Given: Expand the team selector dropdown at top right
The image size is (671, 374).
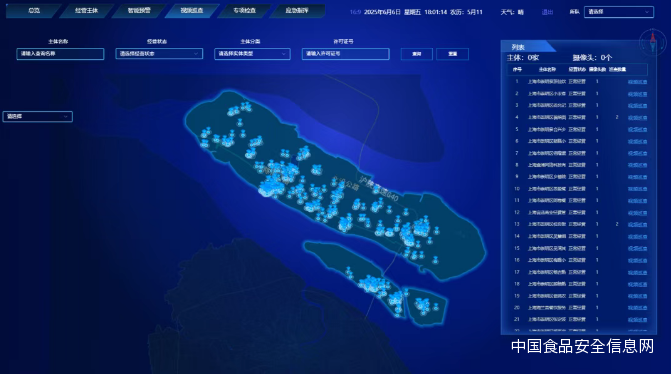Looking at the screenshot, I should tap(618, 12).
